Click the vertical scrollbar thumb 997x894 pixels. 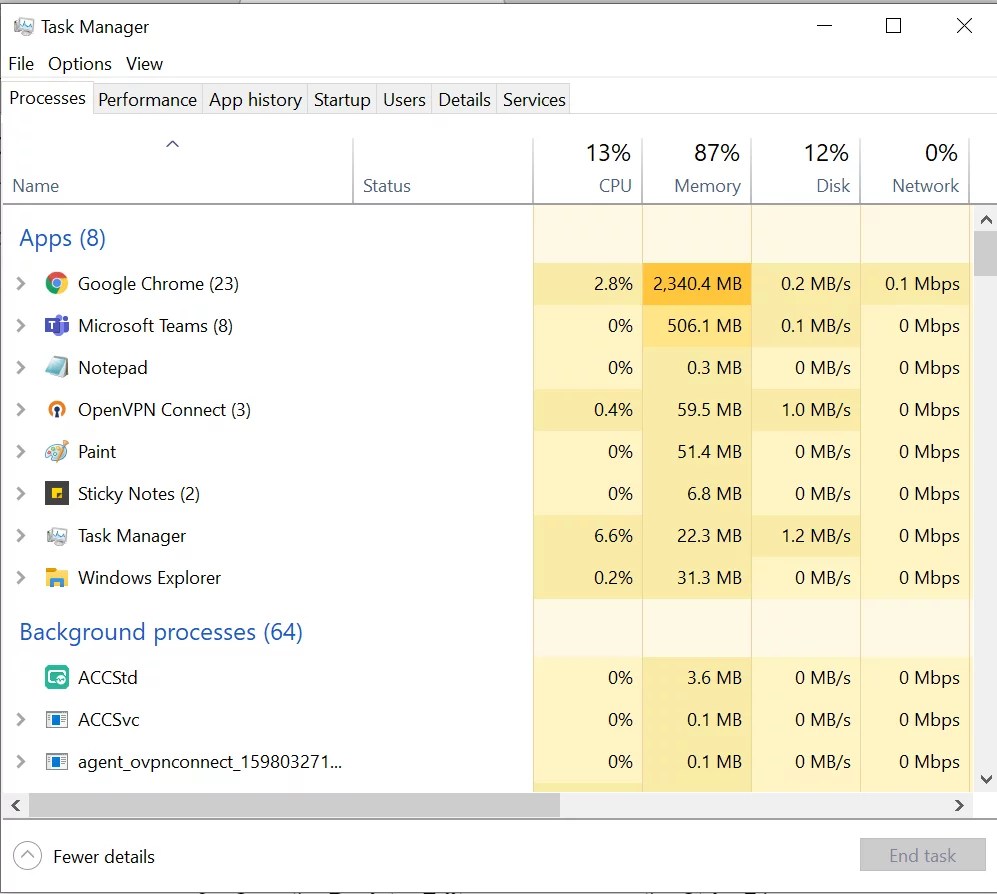tap(986, 254)
